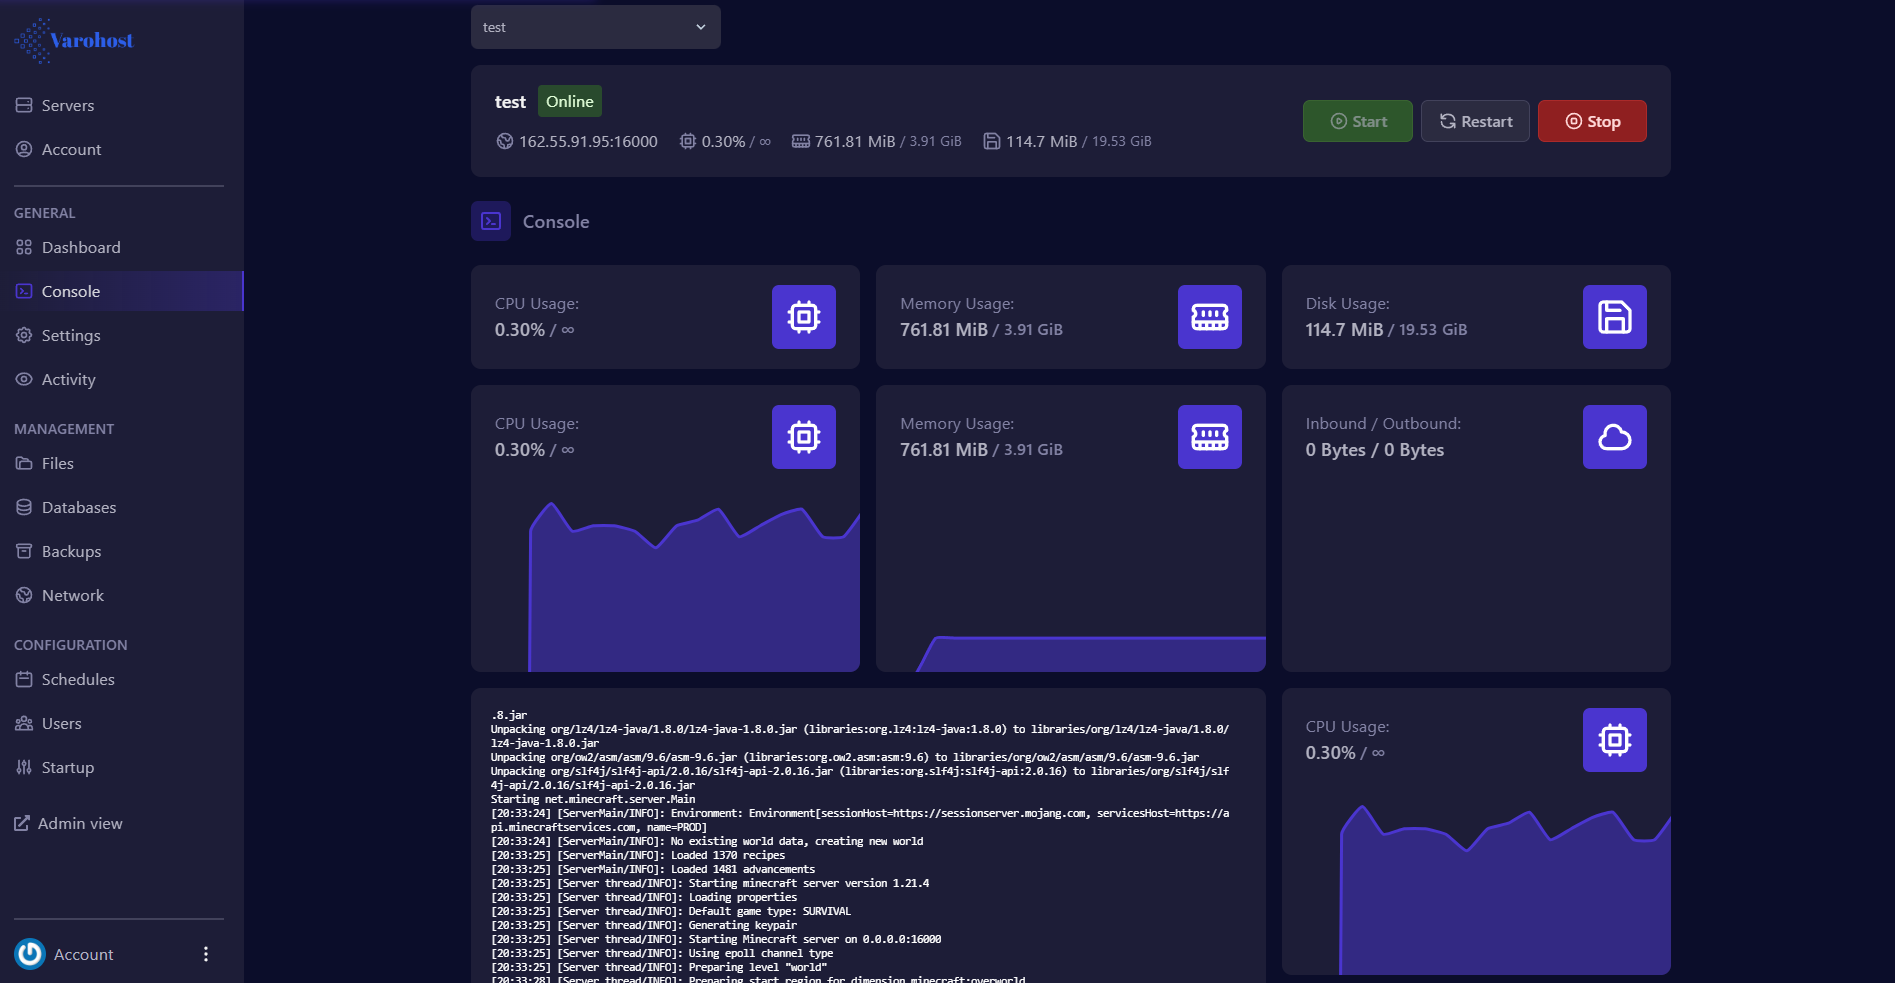Click CPU icon in server header stats
This screenshot has height=983, width=1895.
tap(688, 141)
